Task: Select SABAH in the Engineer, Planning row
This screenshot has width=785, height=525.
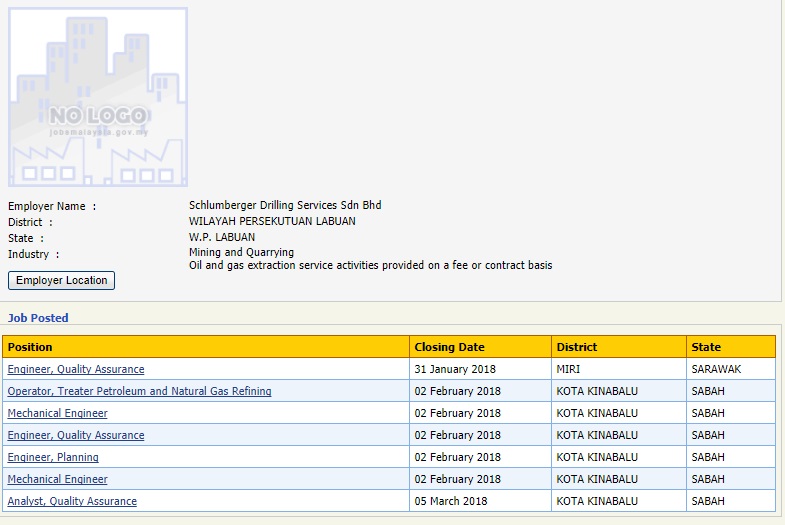Action: point(708,457)
